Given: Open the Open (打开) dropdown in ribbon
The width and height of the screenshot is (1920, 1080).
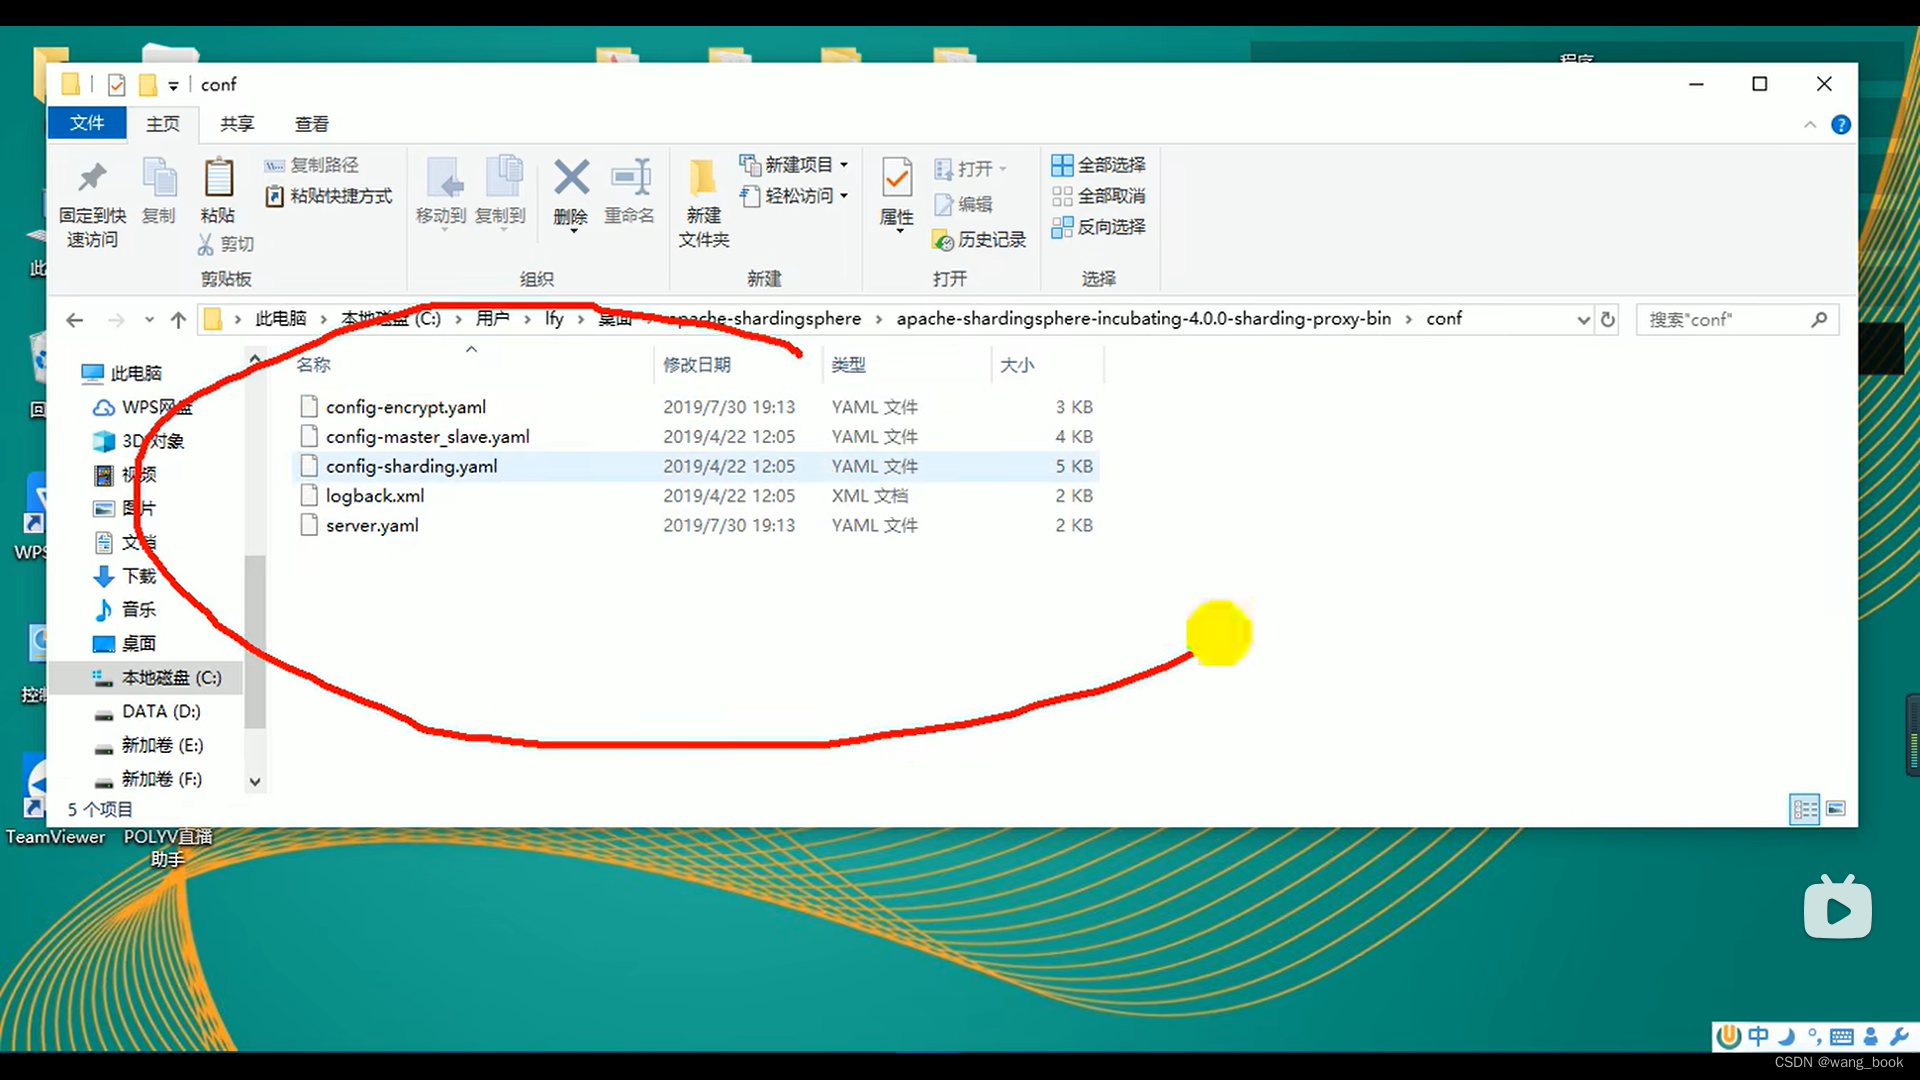Looking at the screenshot, I should [970, 169].
